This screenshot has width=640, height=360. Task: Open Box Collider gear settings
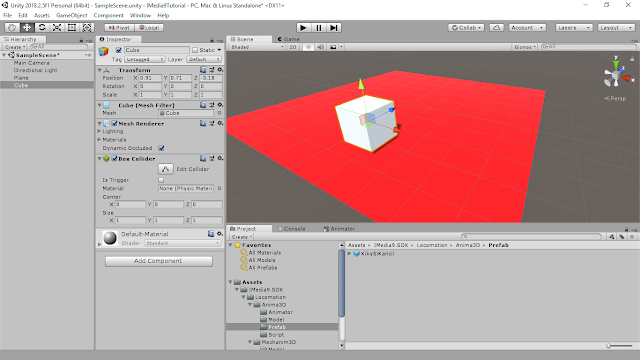[220, 158]
